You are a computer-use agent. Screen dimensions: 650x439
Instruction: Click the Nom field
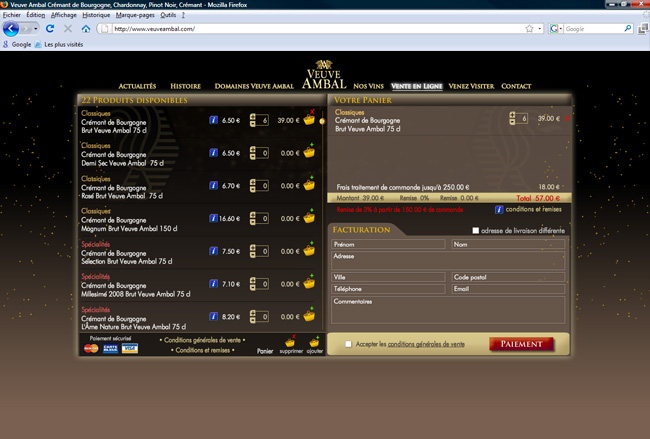pyautogui.click(x=508, y=245)
